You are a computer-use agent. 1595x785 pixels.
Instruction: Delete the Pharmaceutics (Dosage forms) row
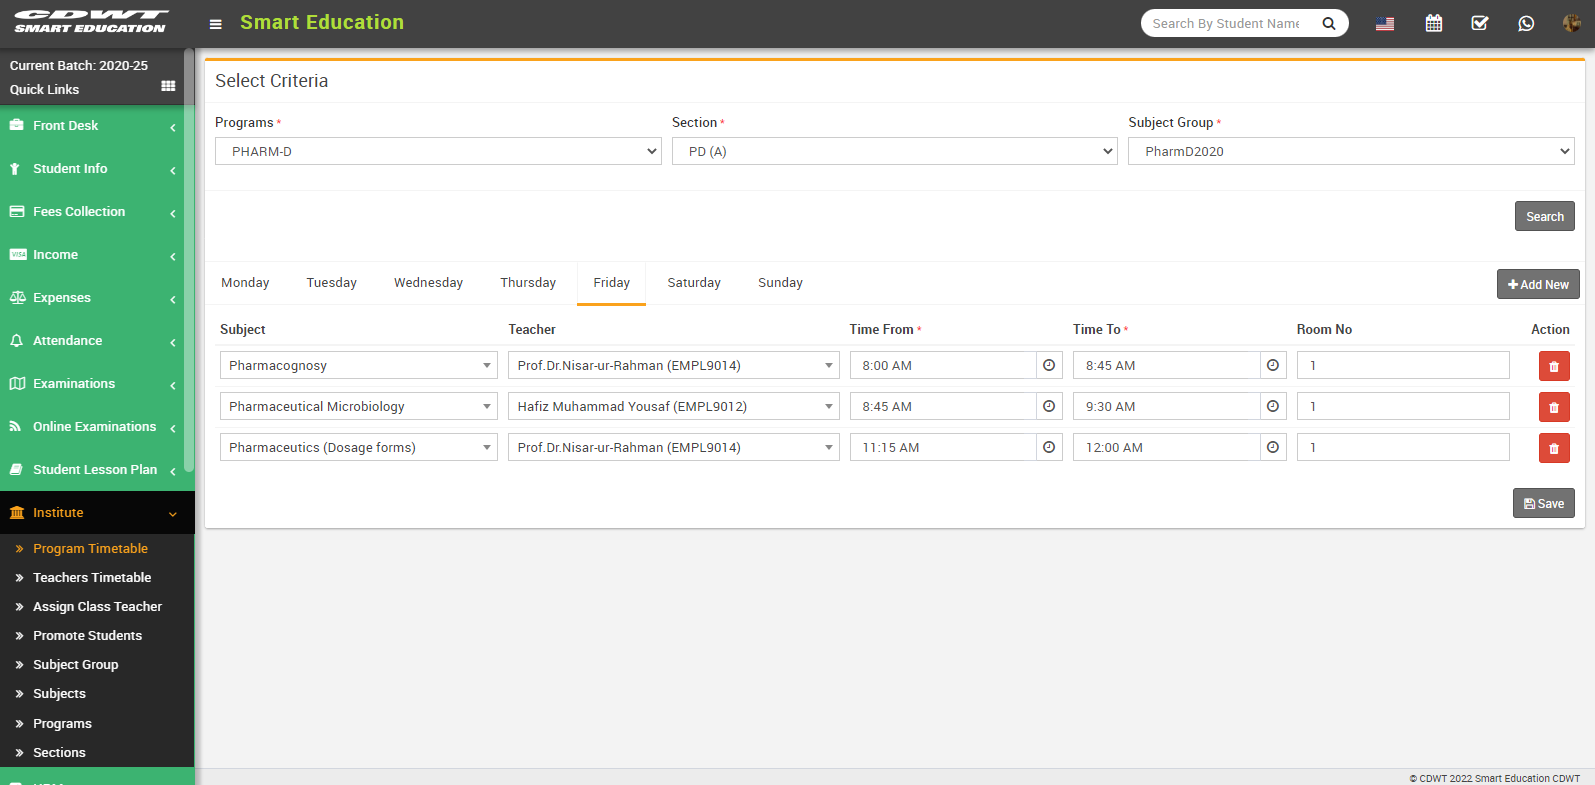1554,448
